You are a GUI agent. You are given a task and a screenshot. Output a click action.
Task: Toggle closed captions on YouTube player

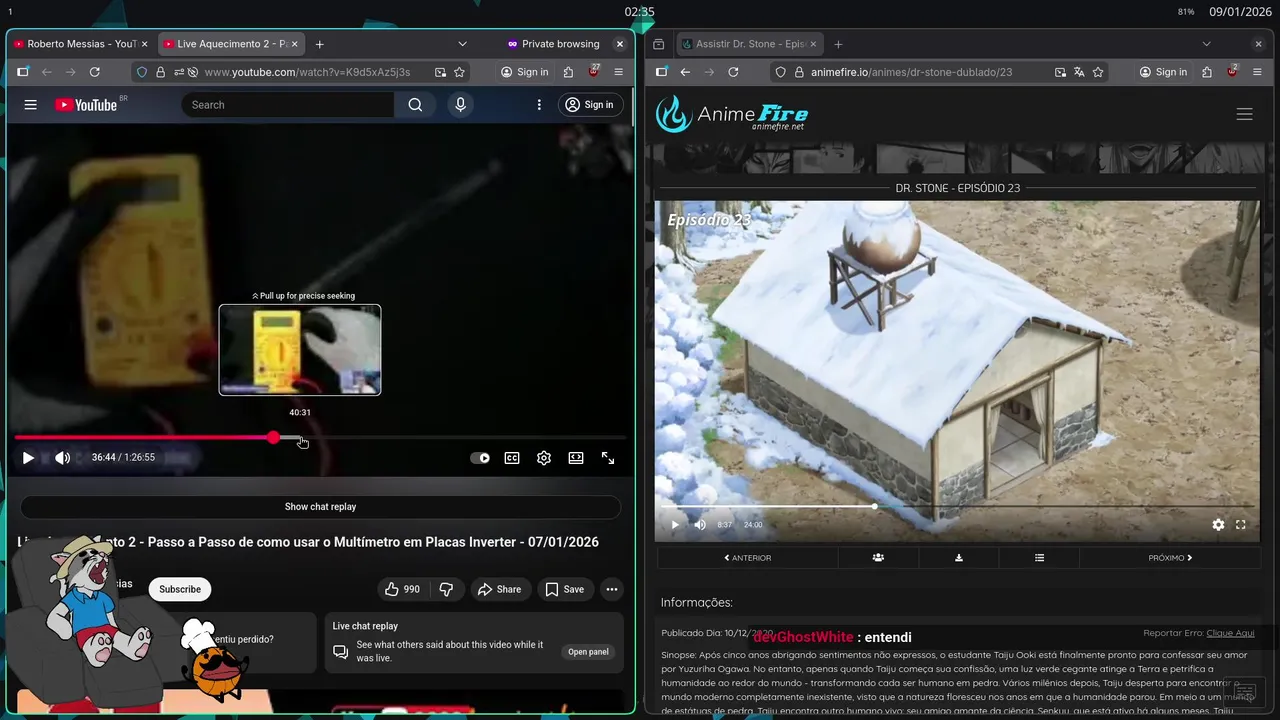click(512, 458)
